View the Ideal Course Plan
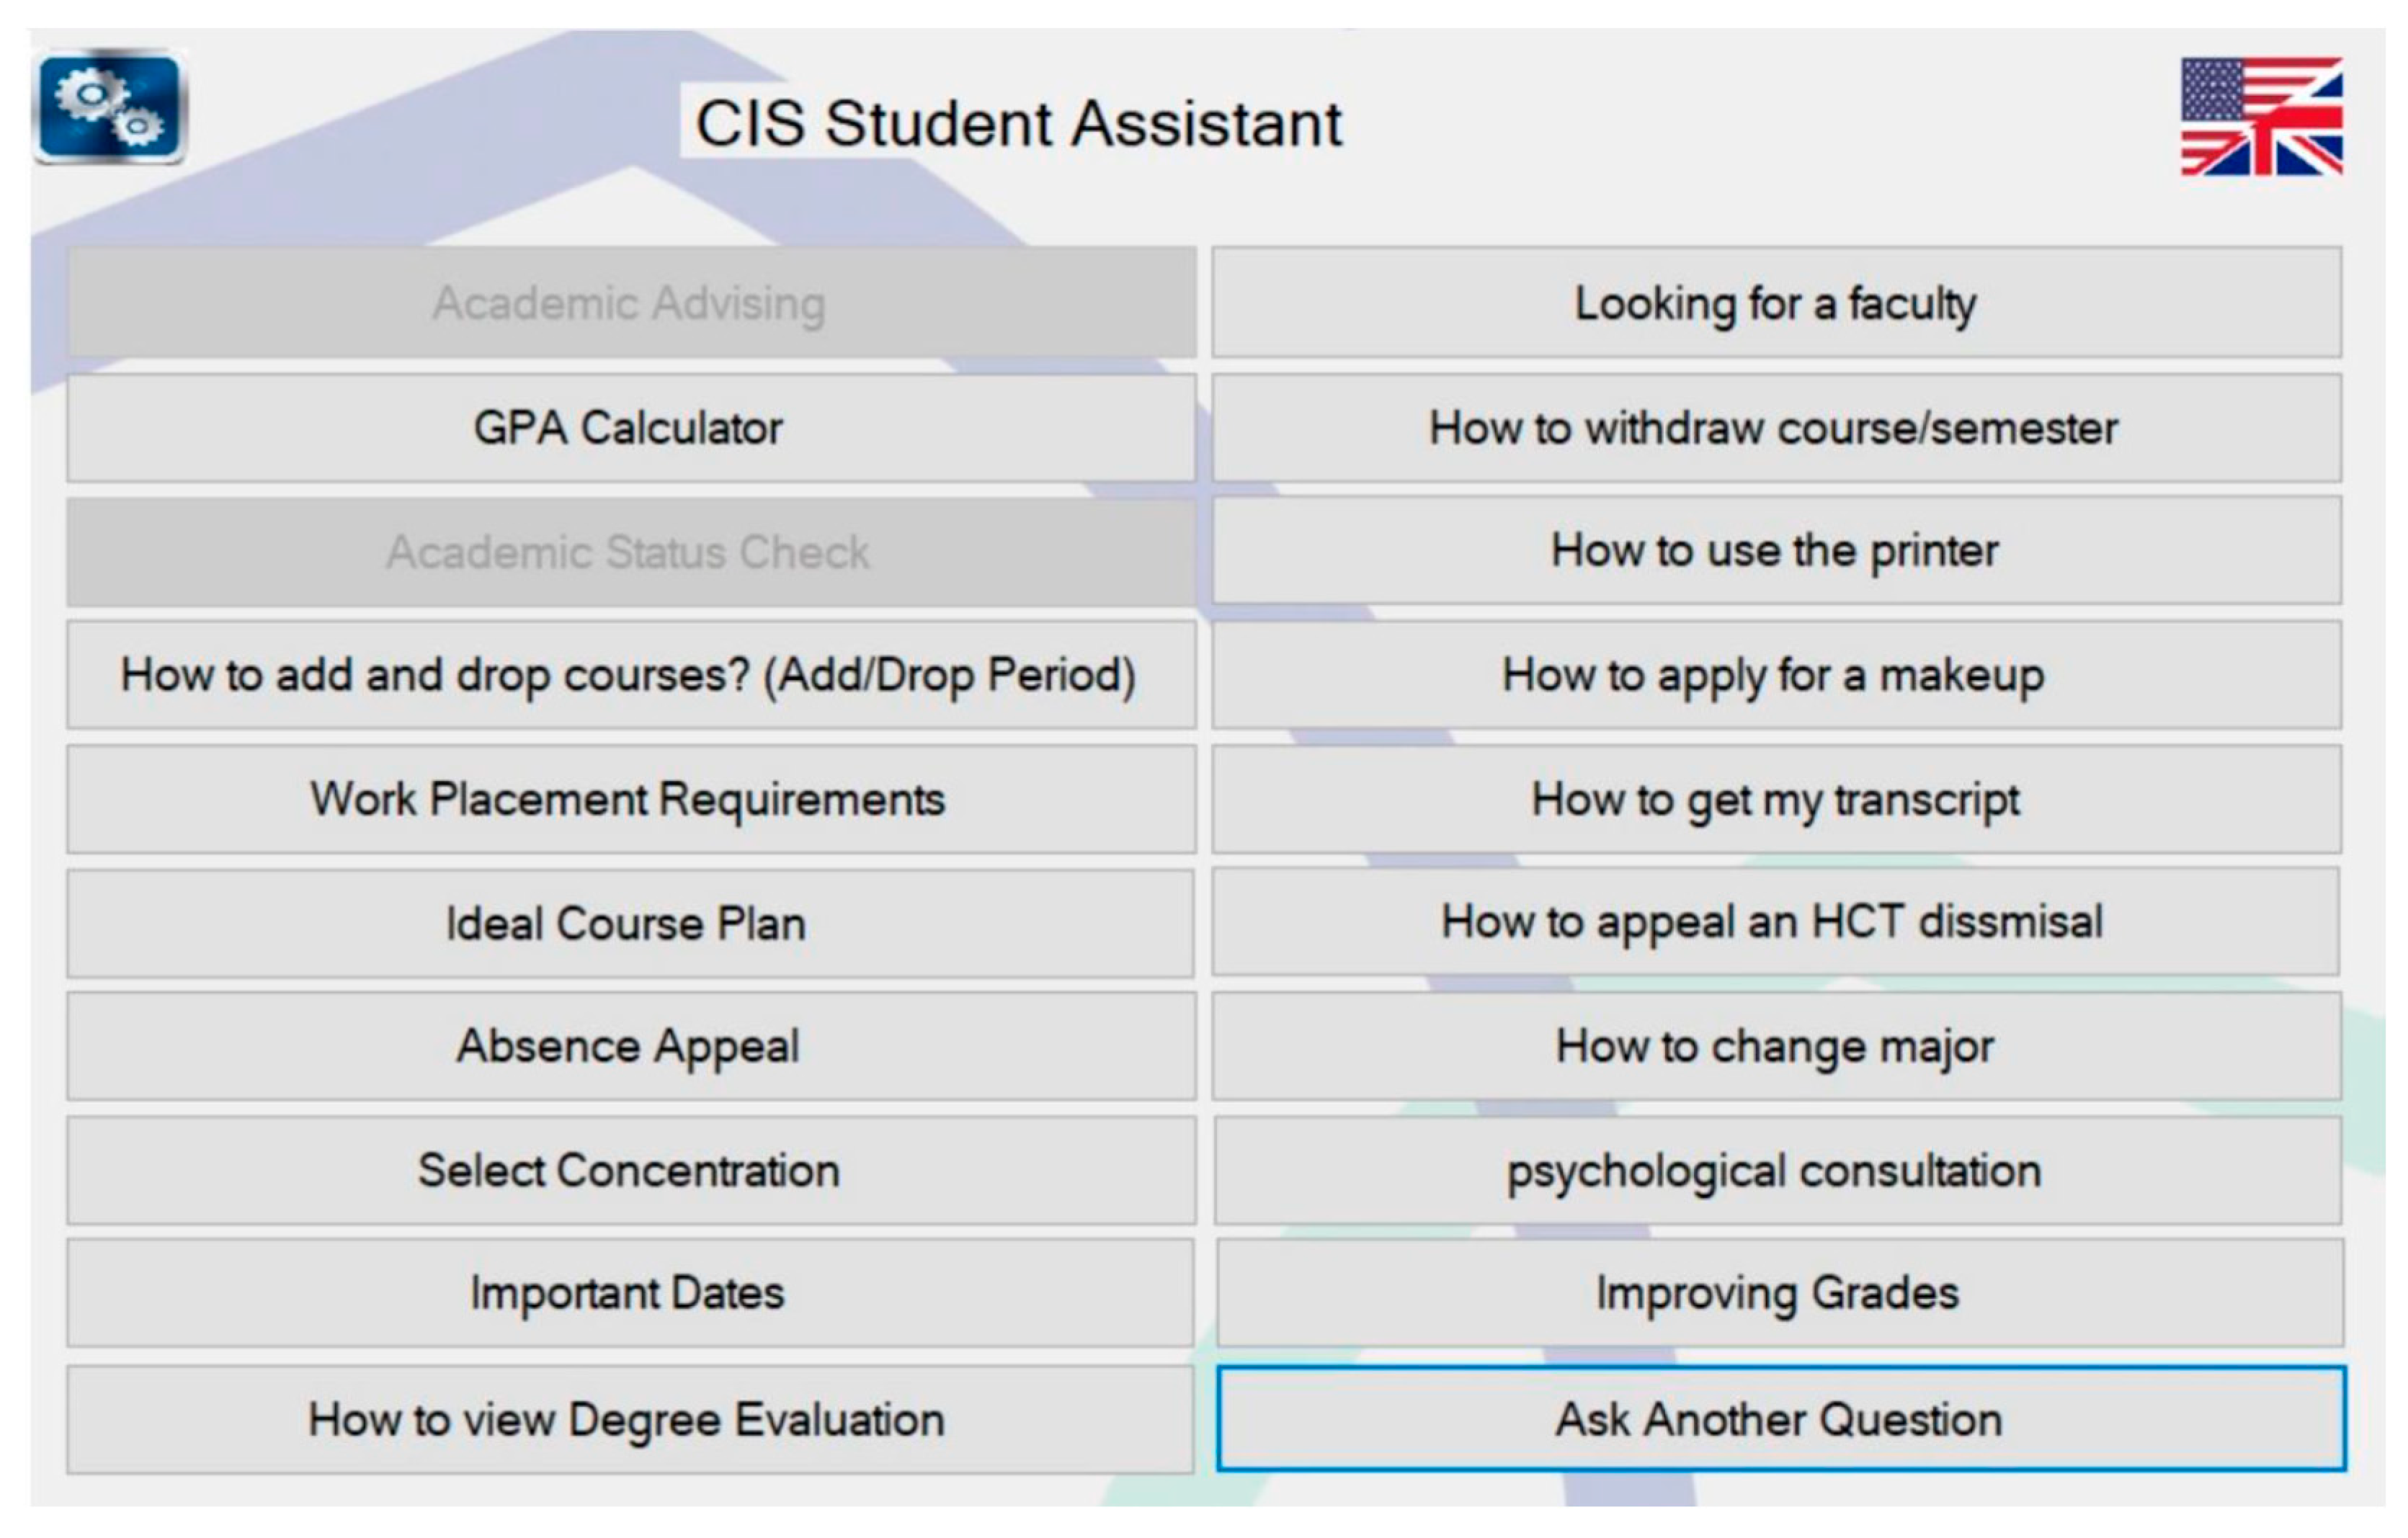This screenshot has width=2408, height=1538. (x=630, y=923)
